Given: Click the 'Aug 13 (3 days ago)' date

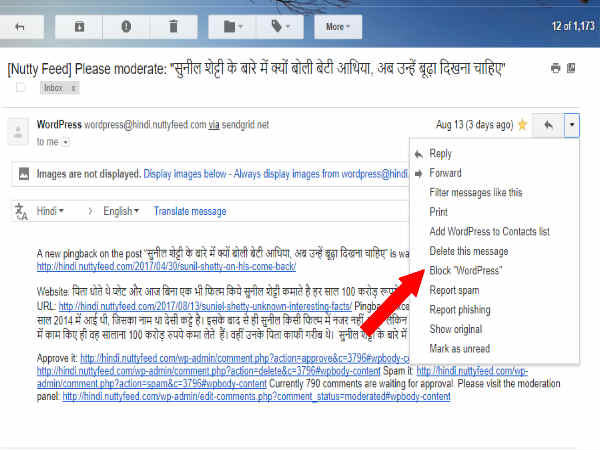Looking at the screenshot, I should tap(474, 125).
